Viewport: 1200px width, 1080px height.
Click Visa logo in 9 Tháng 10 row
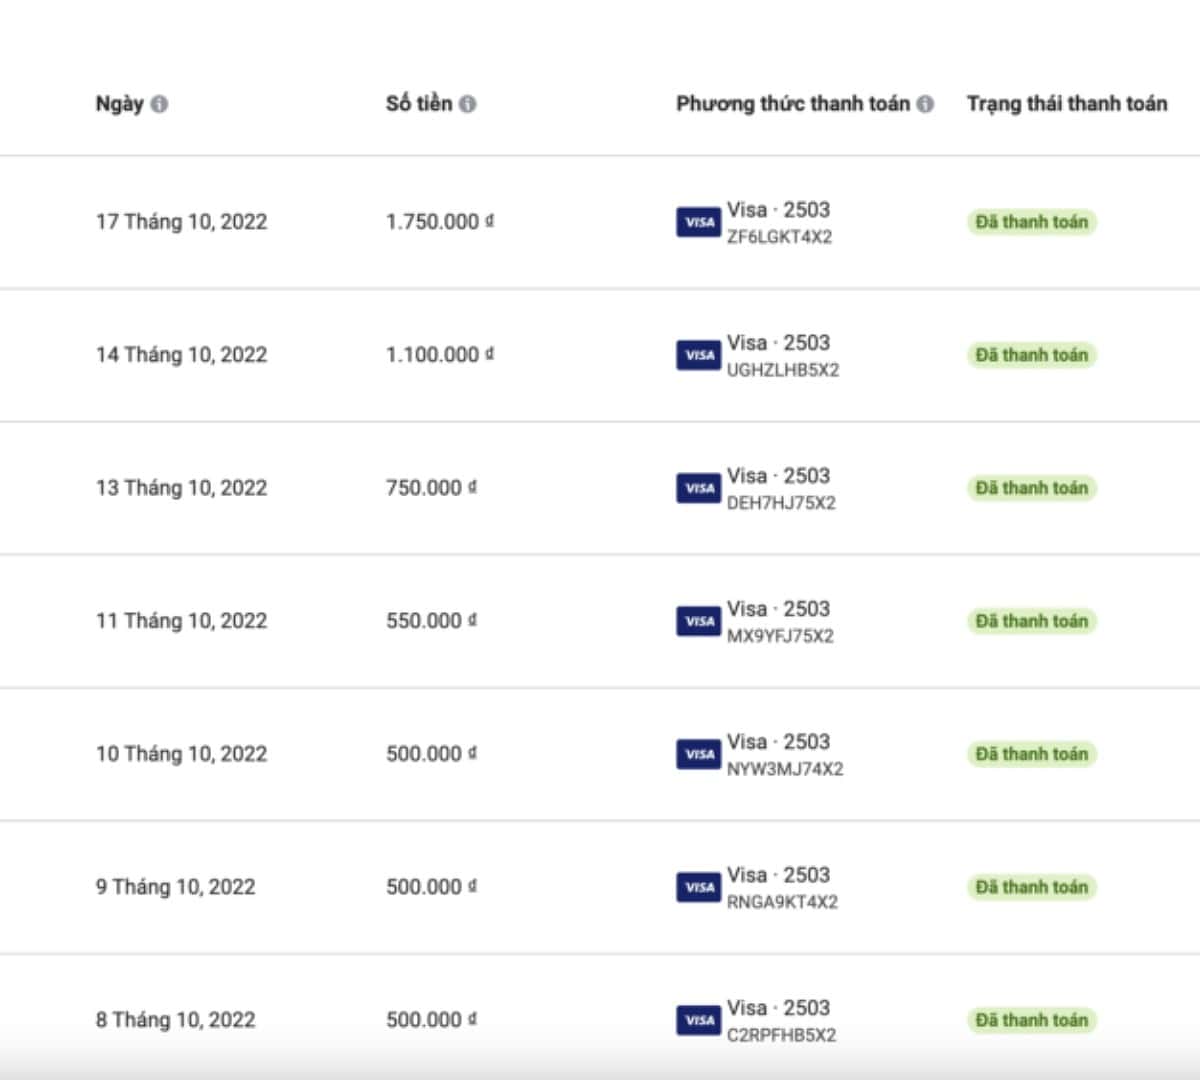698,887
